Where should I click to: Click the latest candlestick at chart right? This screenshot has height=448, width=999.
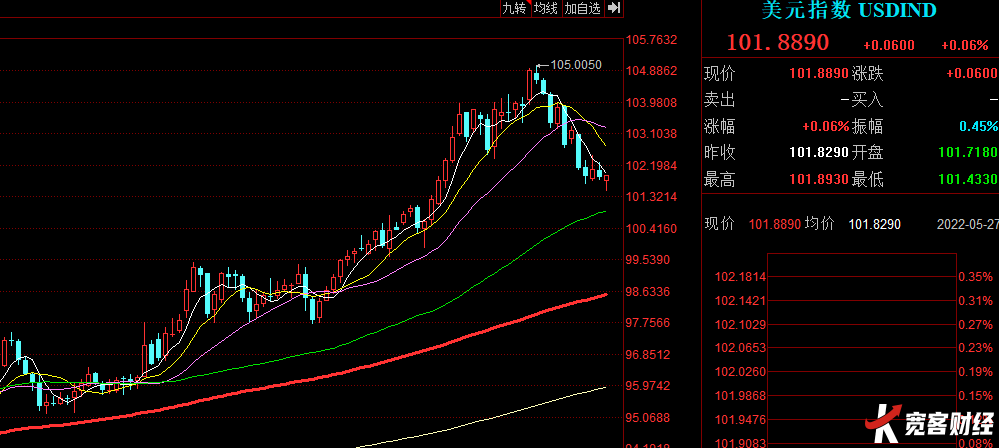(x=607, y=181)
